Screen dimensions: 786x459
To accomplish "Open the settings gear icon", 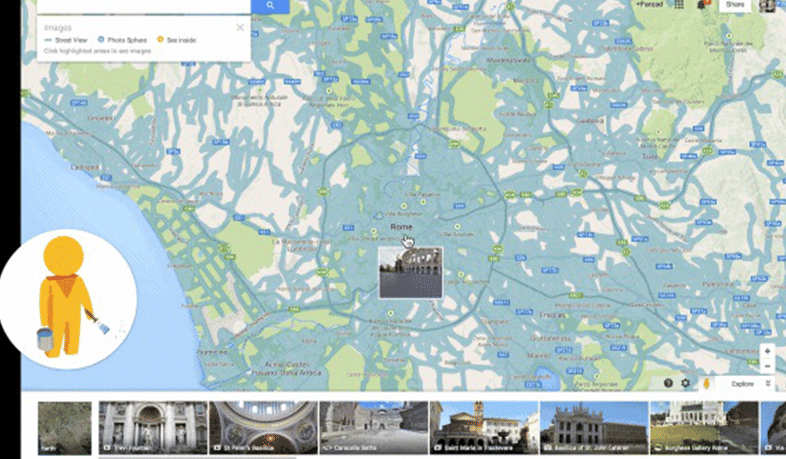I will click(685, 383).
